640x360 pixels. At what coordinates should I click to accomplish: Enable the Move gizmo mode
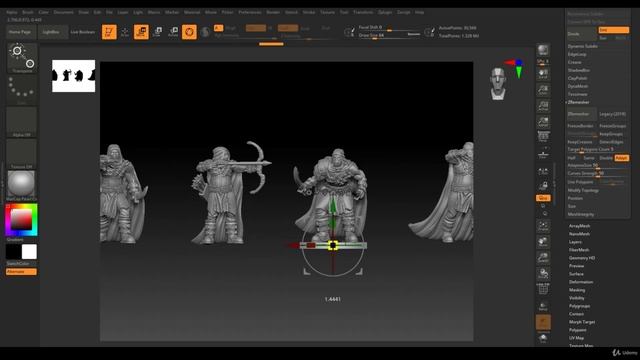[x=141, y=32]
